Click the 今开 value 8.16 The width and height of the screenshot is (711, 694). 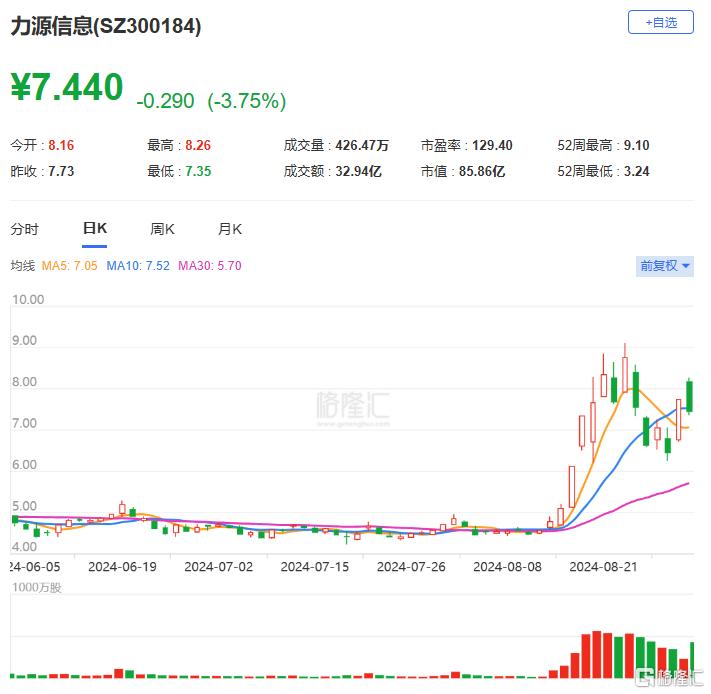(61, 146)
